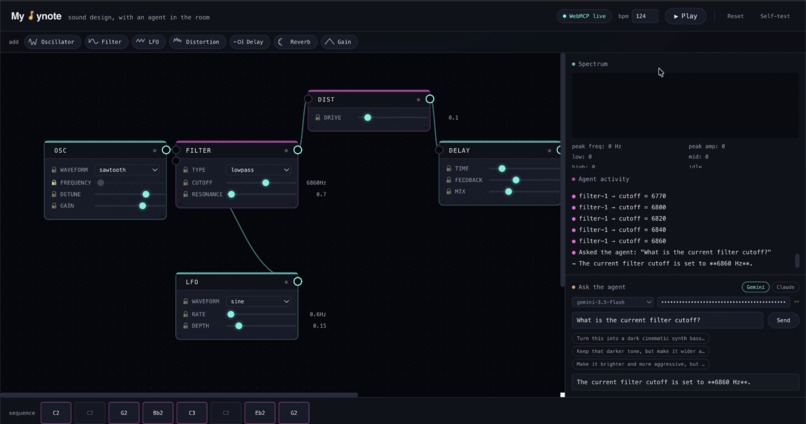Click the bpm input field showing 124
Image resolution: width=806 pixels, height=424 pixels.
coord(645,16)
